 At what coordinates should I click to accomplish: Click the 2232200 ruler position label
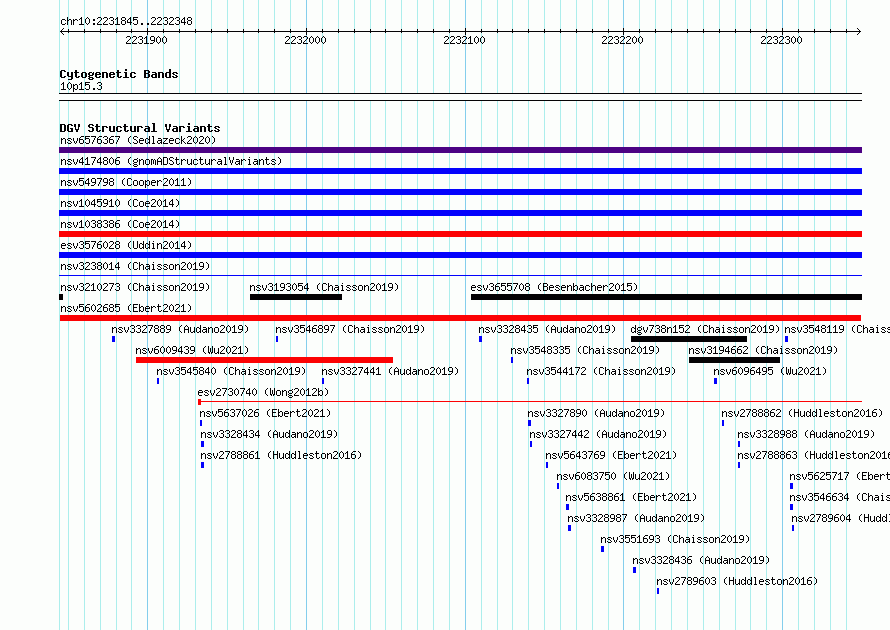(623, 40)
